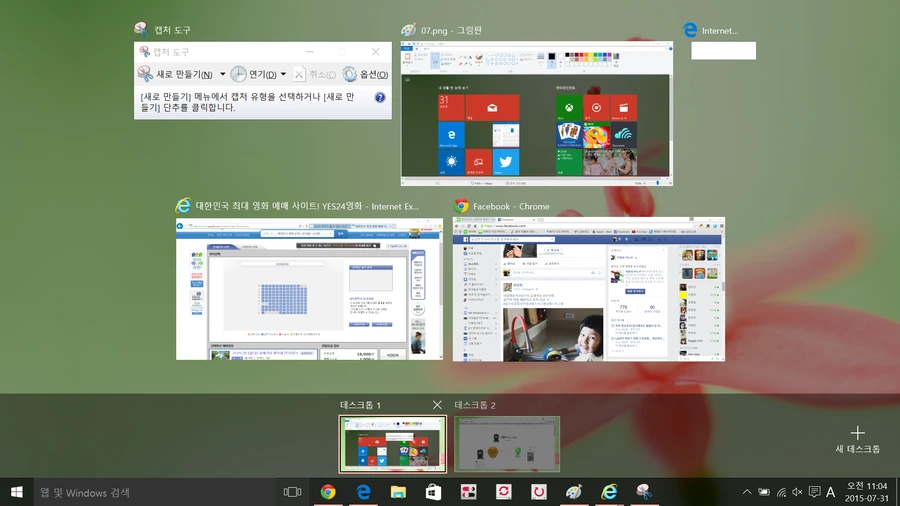The height and width of the screenshot is (506, 900).
Task: Open the Start menu Windows logo
Action: 17,492
